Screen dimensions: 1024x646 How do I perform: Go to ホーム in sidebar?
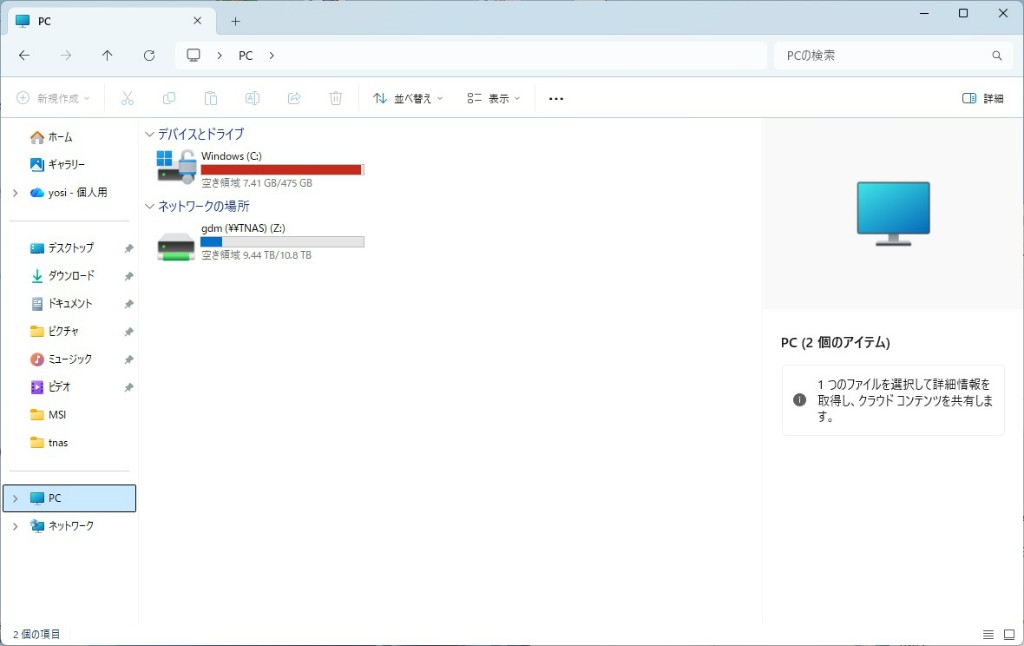click(52, 137)
